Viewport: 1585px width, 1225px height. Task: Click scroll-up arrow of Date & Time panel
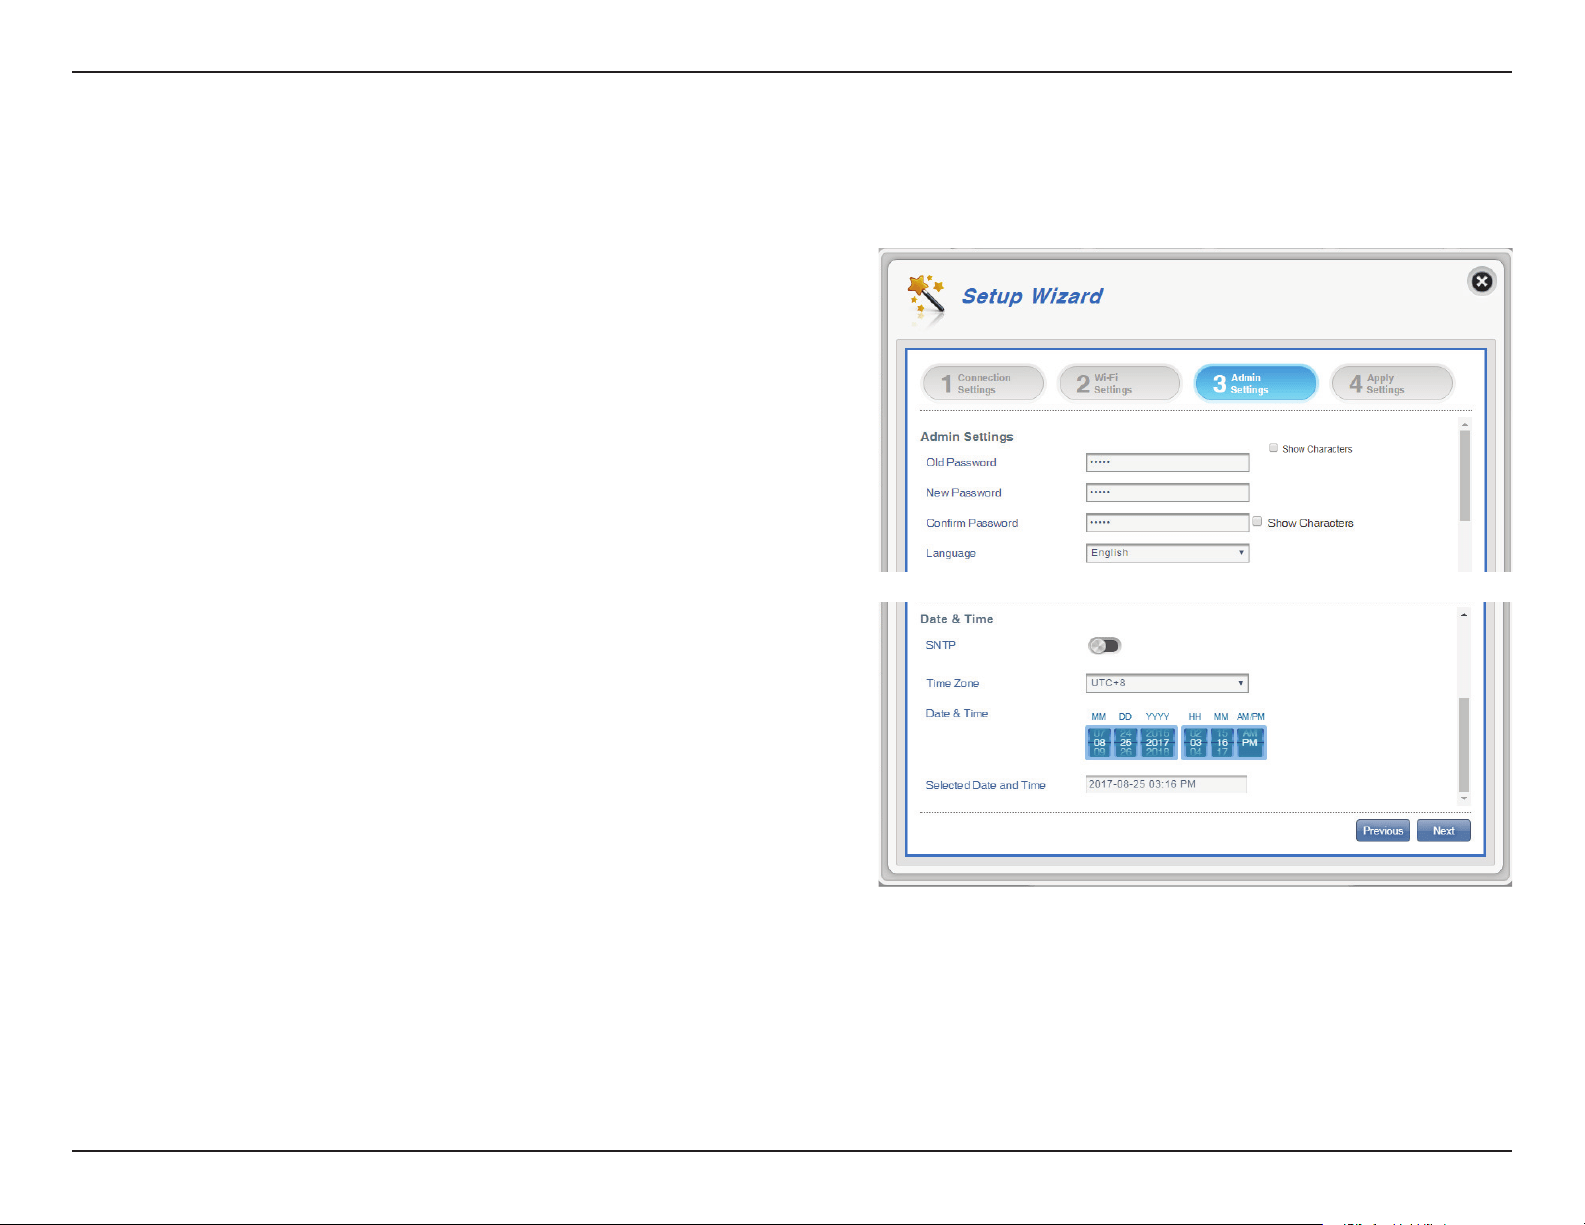coord(1464,614)
